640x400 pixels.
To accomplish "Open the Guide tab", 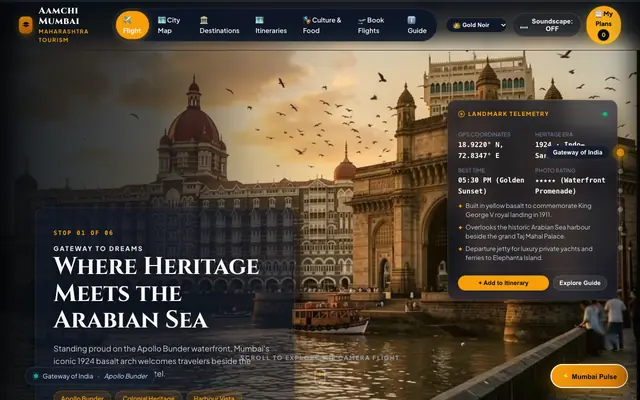I will 417,25.
